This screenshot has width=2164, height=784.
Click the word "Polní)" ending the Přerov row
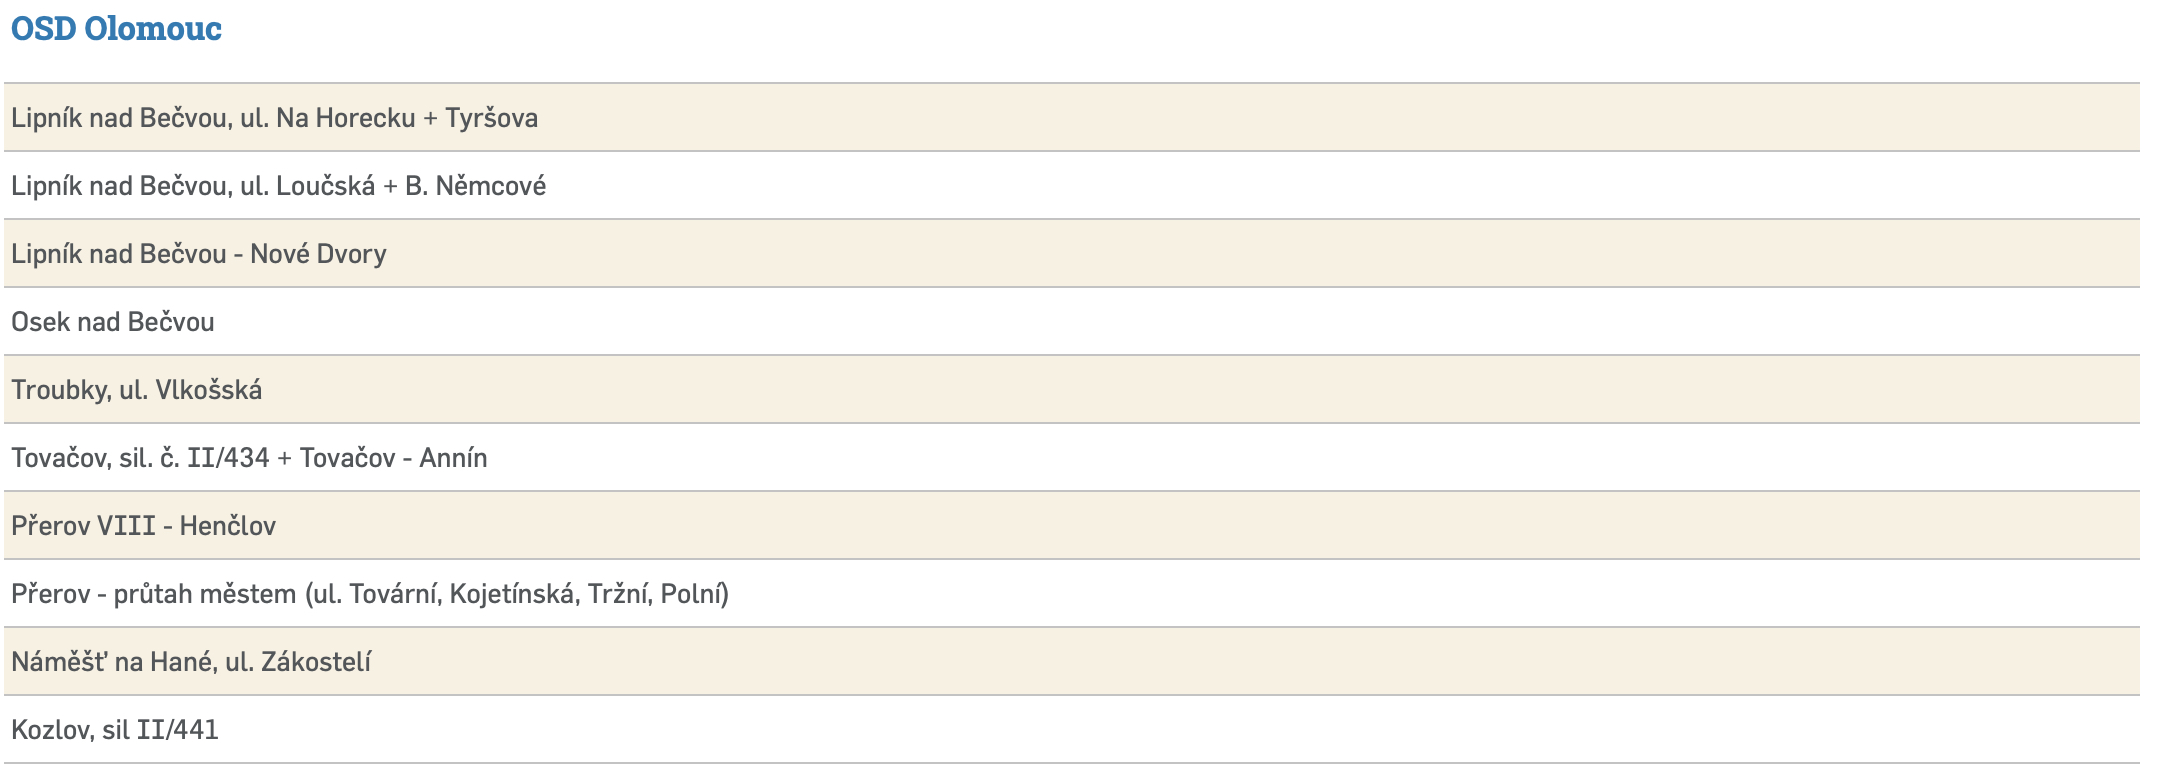[695, 594]
